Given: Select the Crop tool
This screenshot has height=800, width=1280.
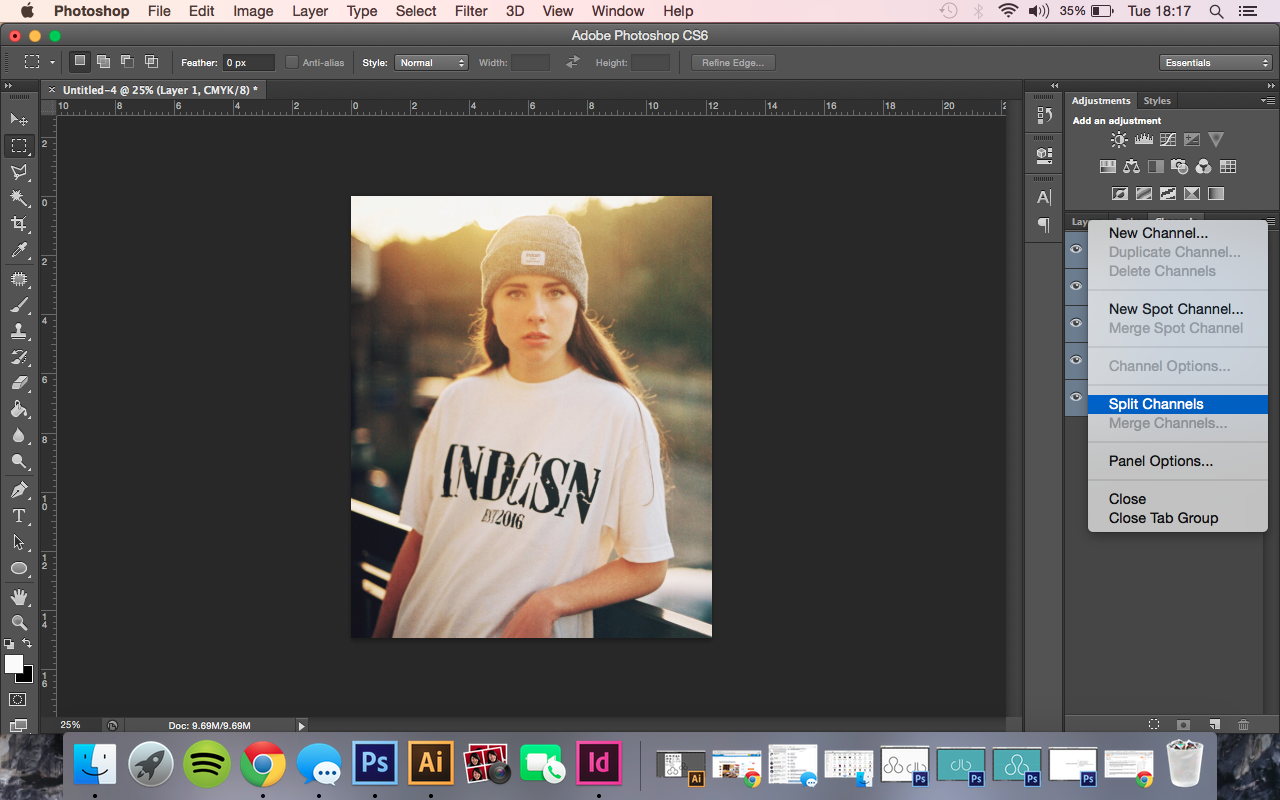Looking at the screenshot, I should (18, 224).
